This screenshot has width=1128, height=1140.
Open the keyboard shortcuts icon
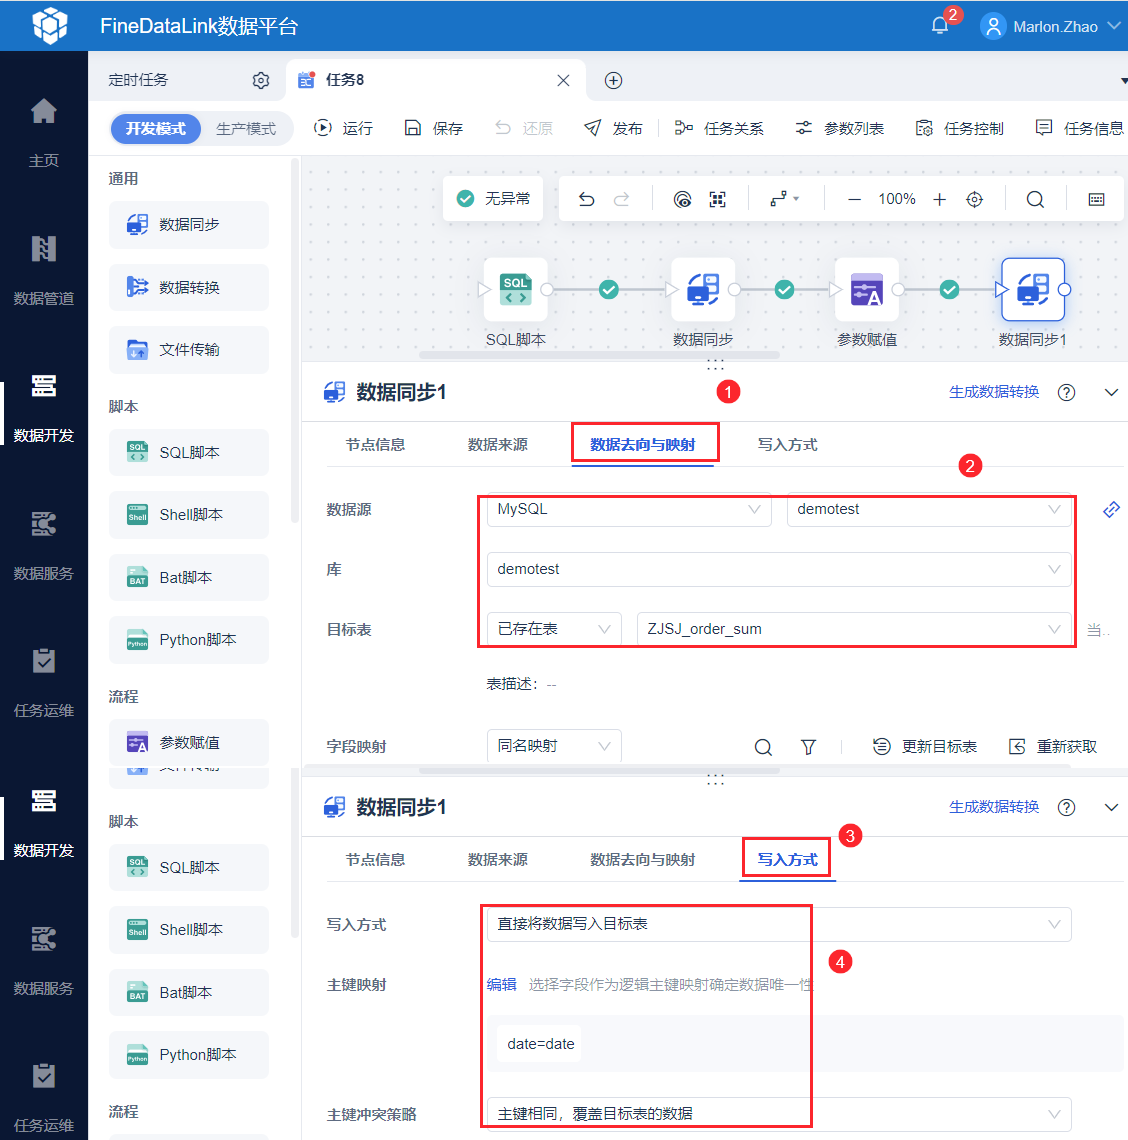point(1097,199)
